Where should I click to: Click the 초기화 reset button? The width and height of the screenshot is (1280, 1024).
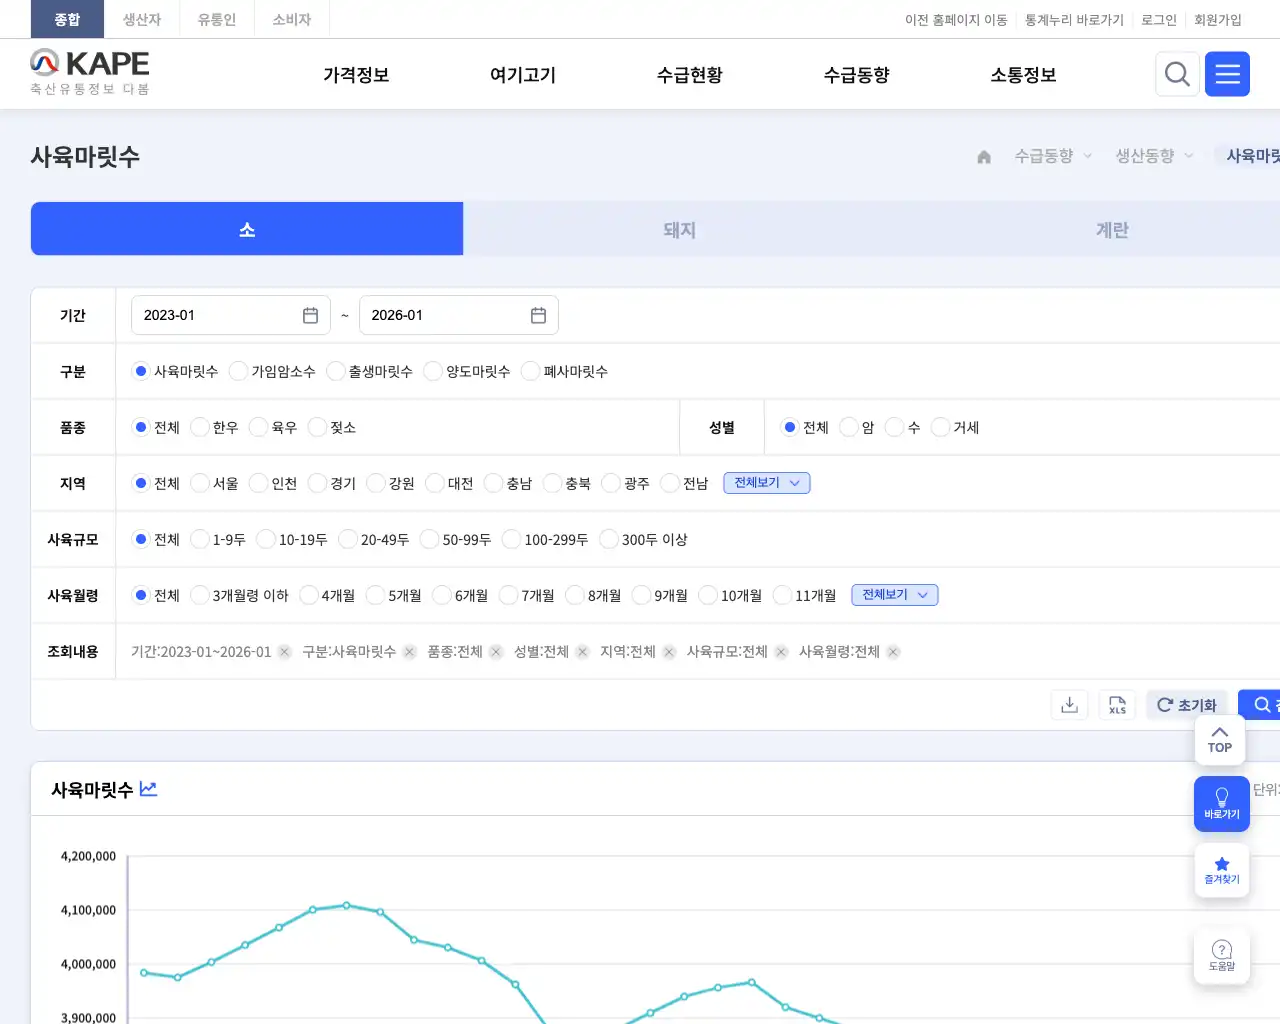click(1187, 704)
